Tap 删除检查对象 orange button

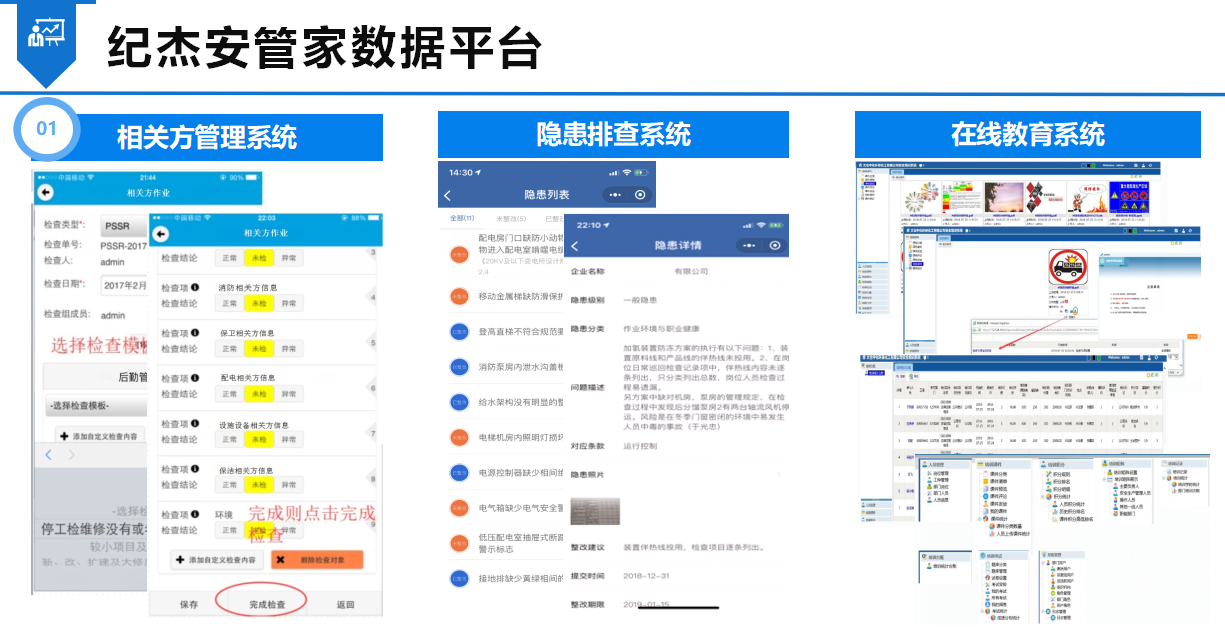(317, 560)
